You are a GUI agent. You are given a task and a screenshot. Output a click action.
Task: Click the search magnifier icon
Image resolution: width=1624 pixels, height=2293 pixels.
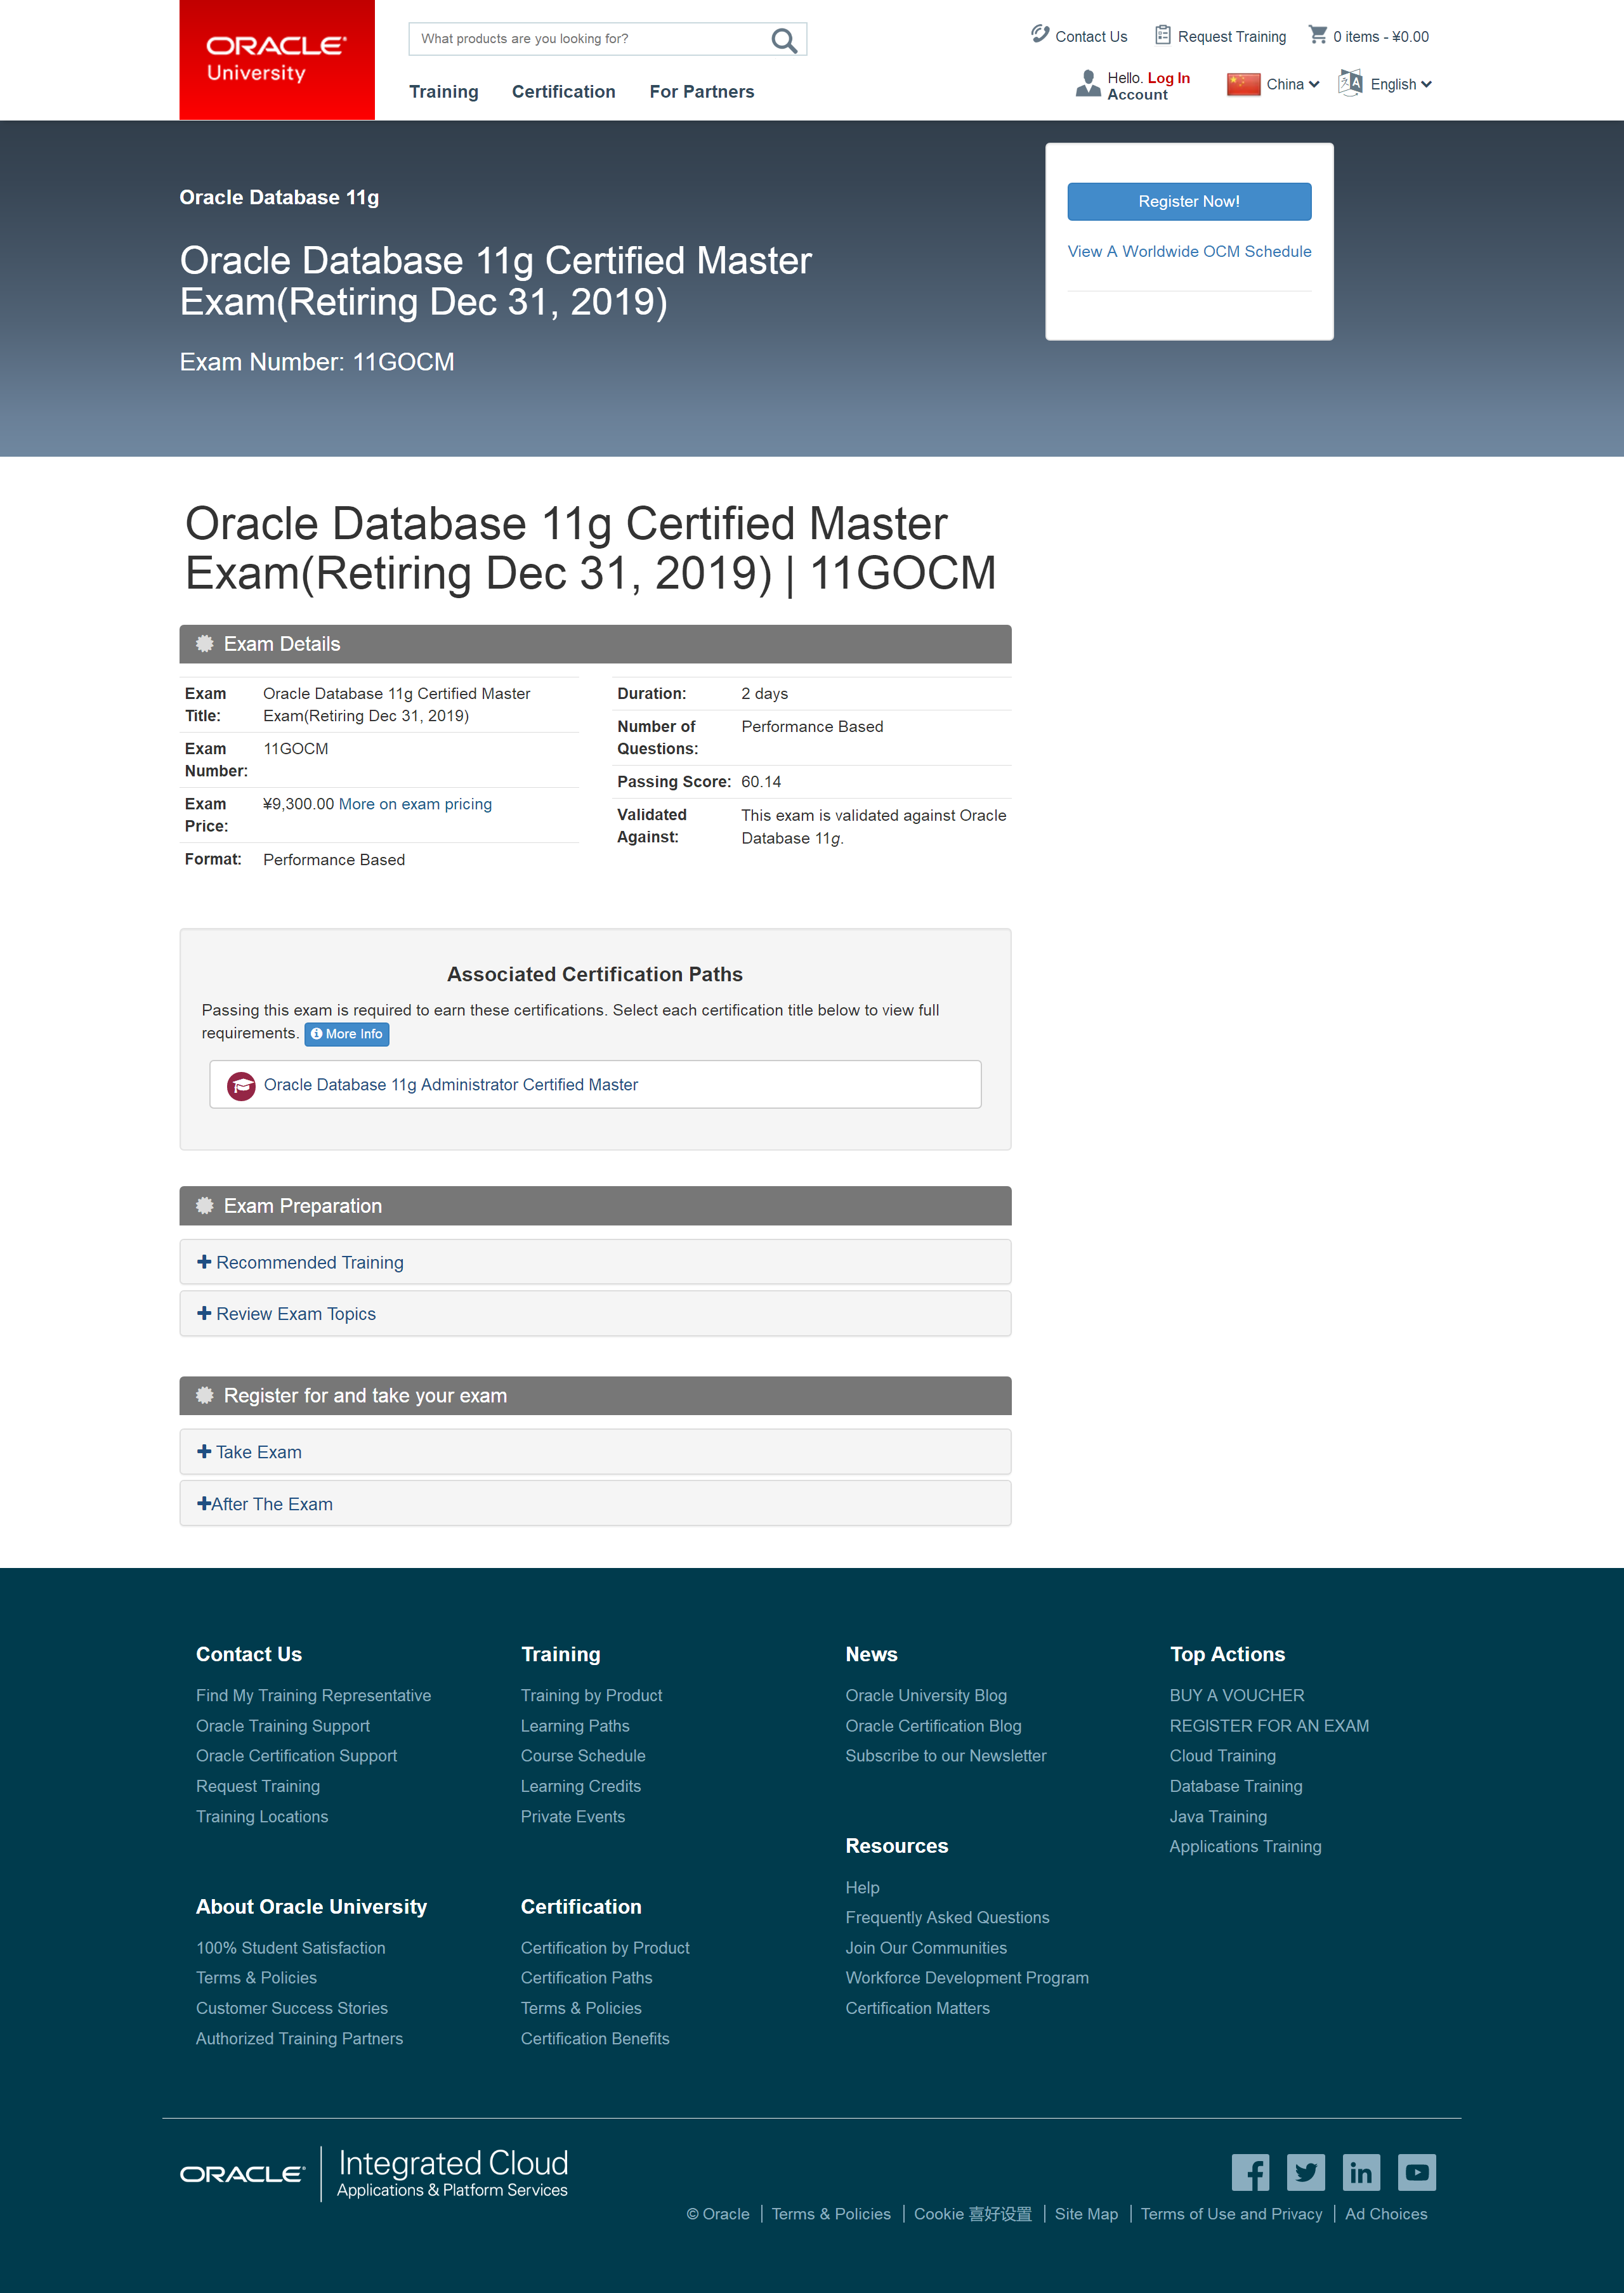click(x=784, y=40)
